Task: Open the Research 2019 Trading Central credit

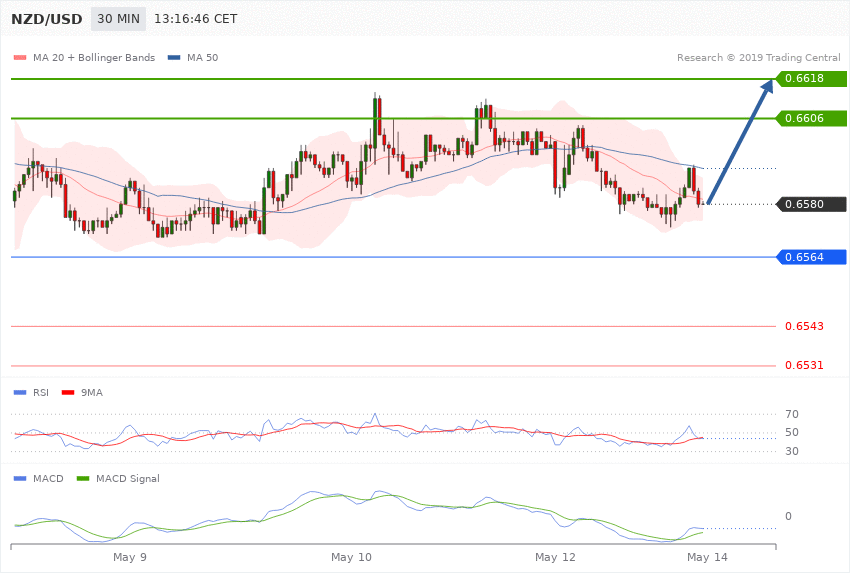Action: tap(758, 57)
